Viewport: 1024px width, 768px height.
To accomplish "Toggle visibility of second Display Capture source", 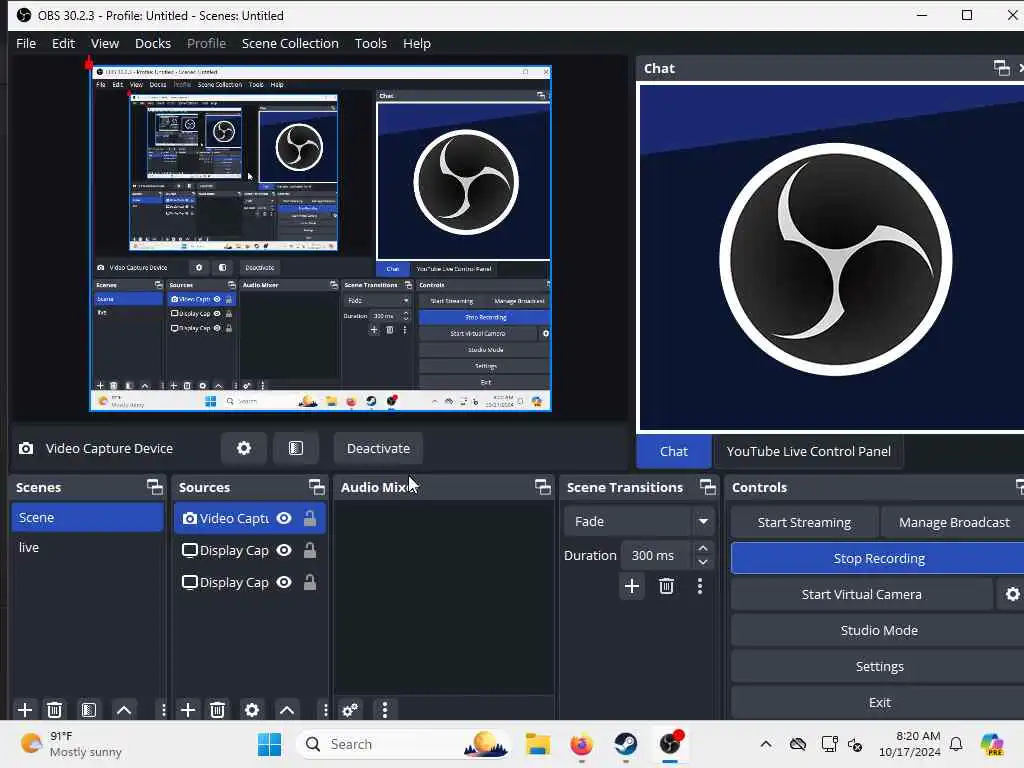I will (x=284, y=582).
